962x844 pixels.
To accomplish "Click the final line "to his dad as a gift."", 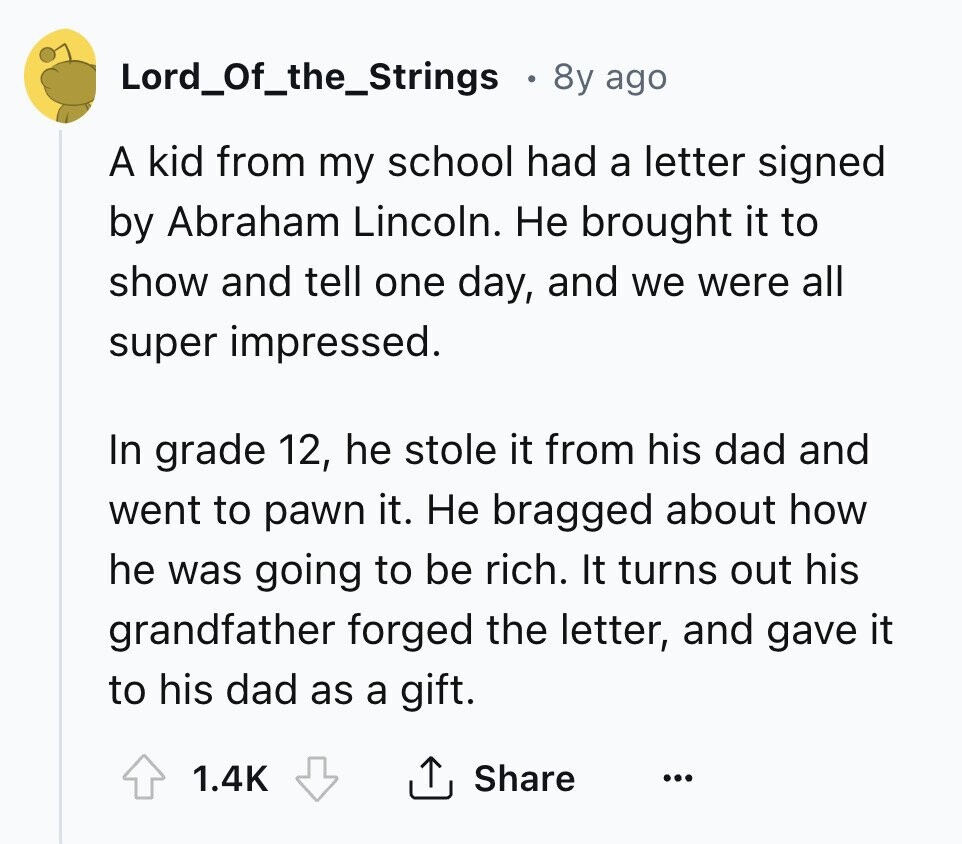I will 290,690.
